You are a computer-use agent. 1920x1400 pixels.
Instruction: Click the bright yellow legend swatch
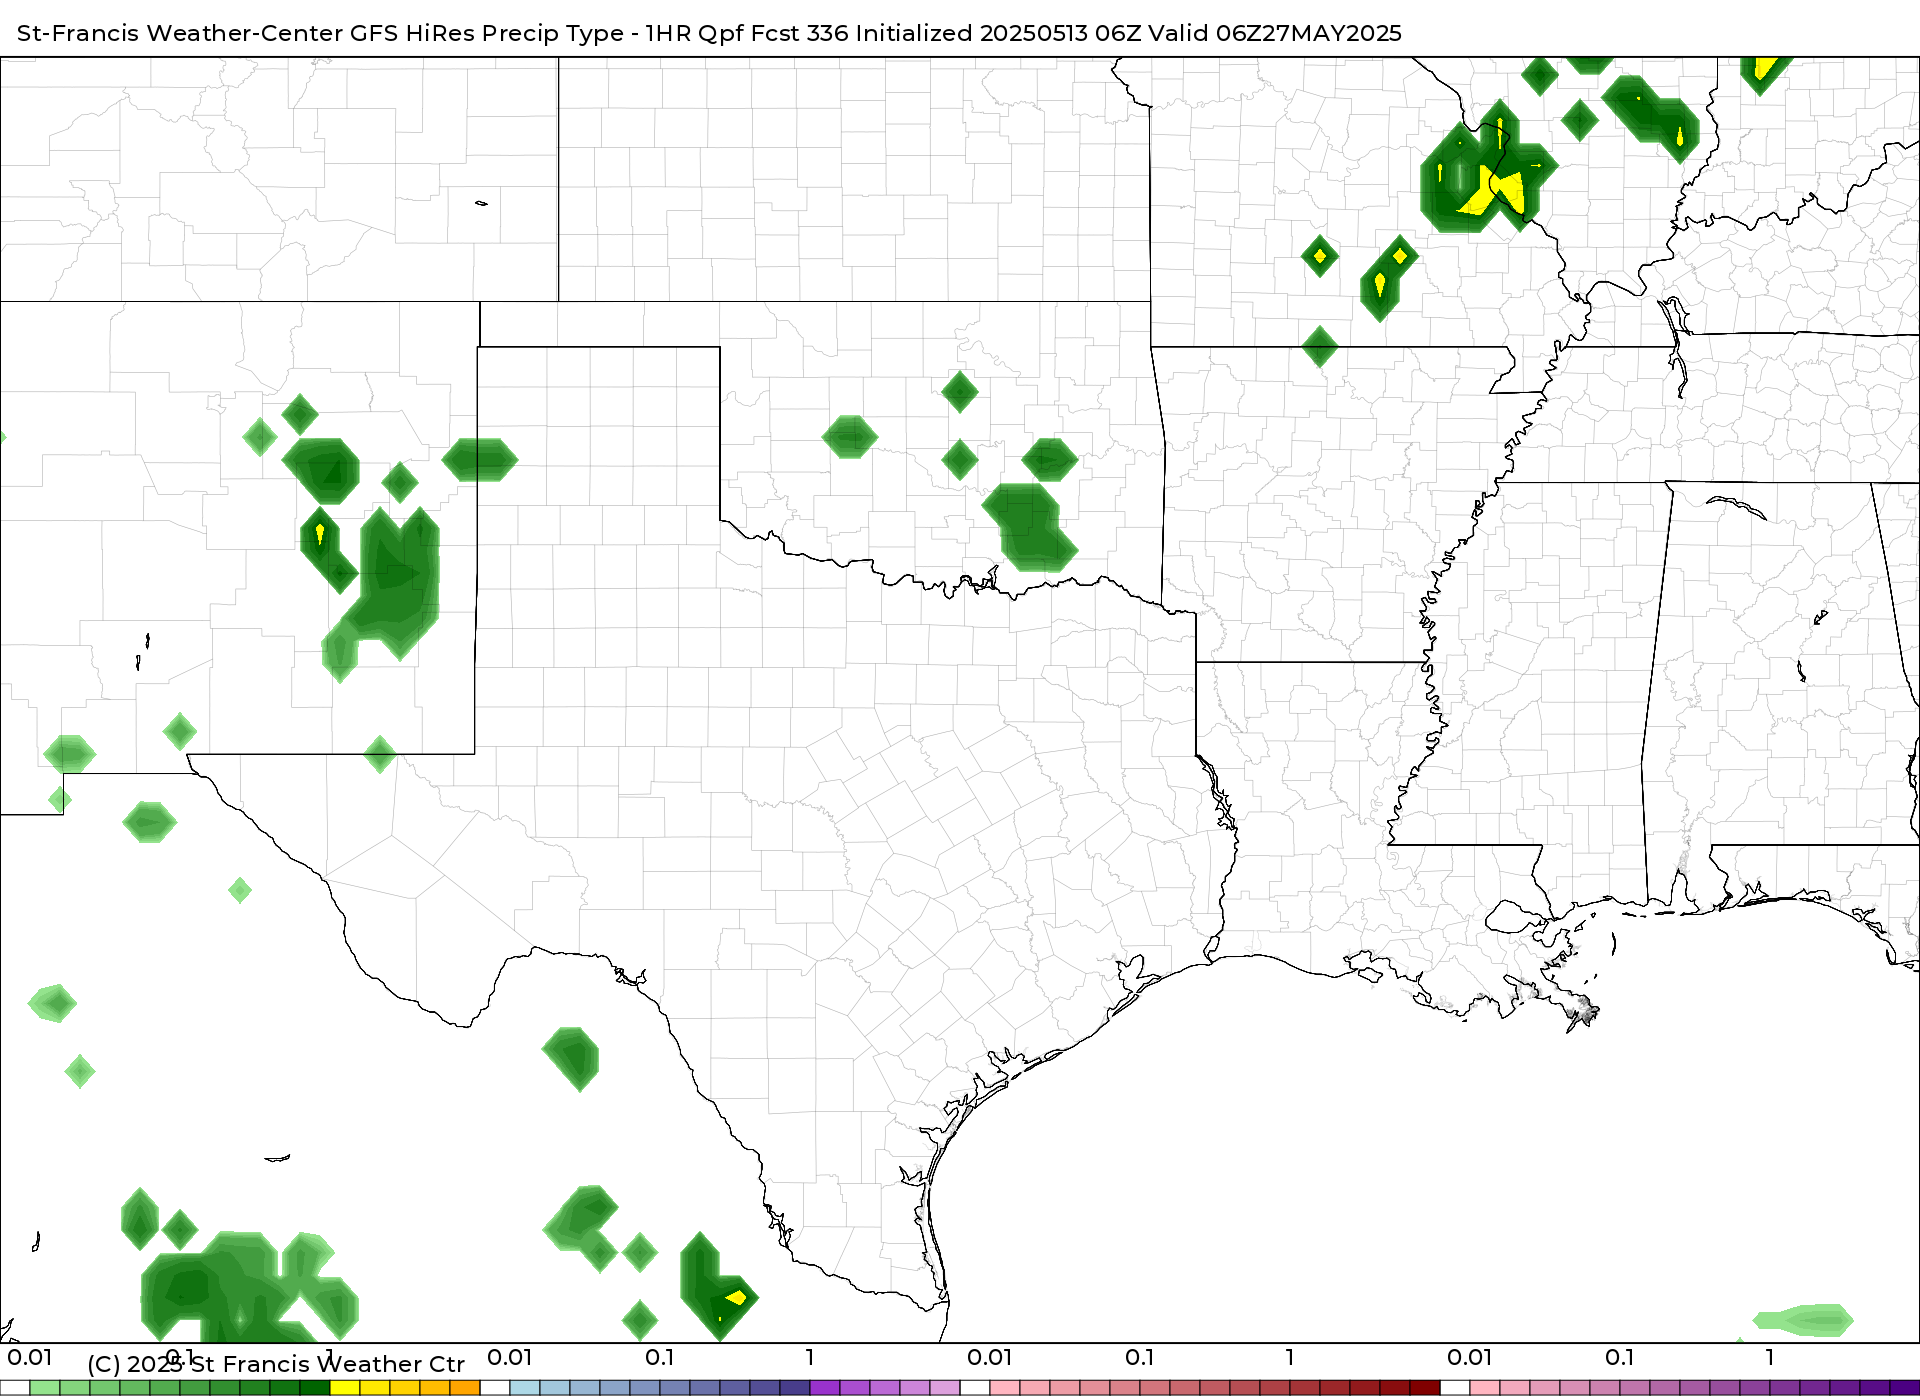(345, 1388)
